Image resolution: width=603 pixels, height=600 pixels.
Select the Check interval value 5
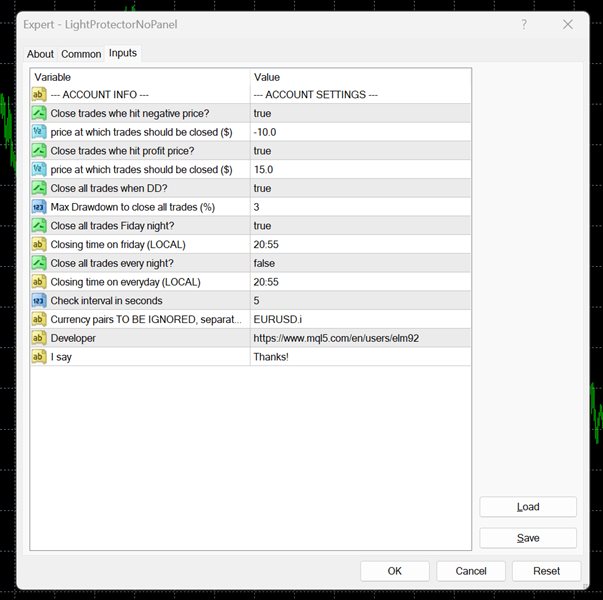tap(360, 301)
